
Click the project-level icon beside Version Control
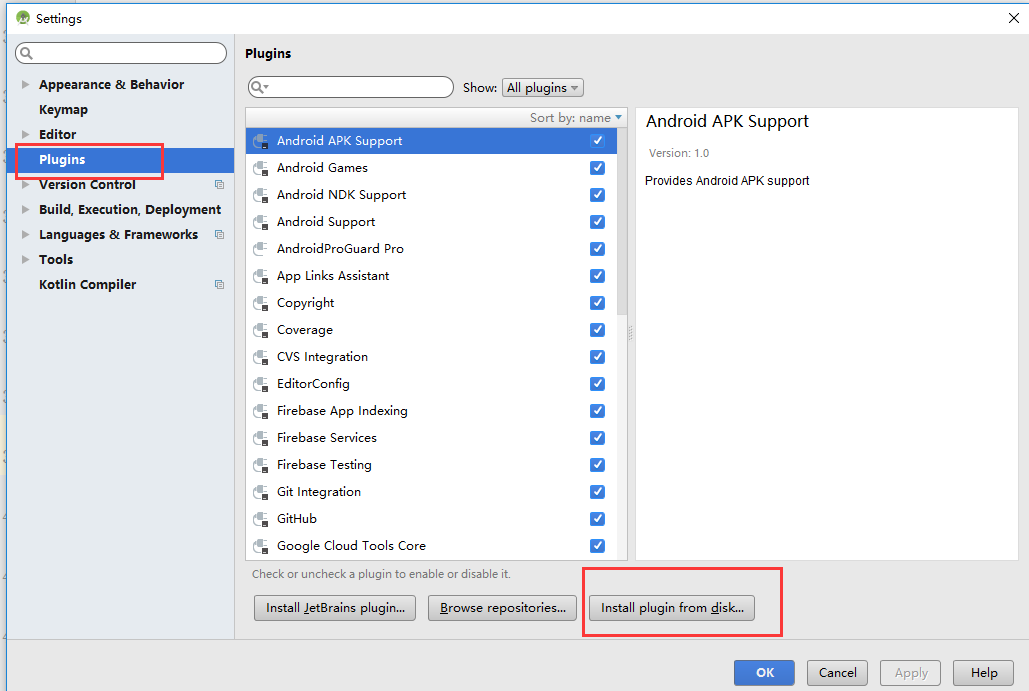(x=219, y=184)
